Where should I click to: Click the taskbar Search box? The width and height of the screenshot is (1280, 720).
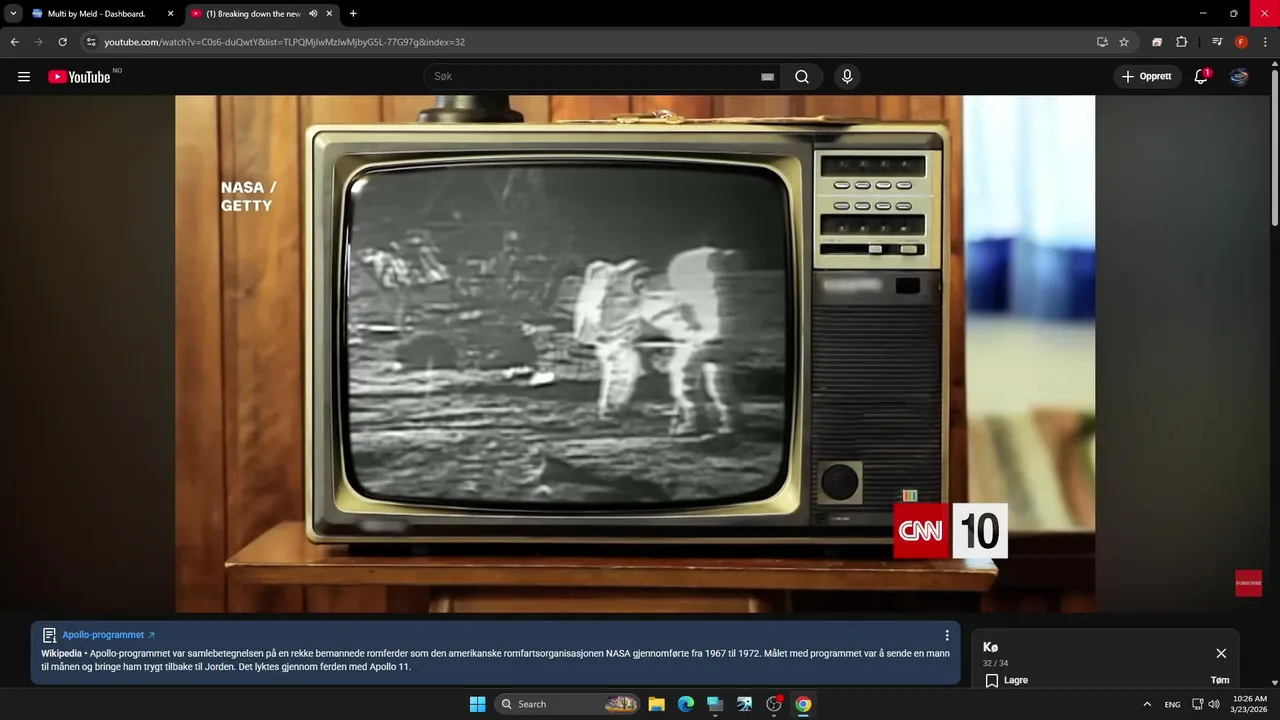567,704
